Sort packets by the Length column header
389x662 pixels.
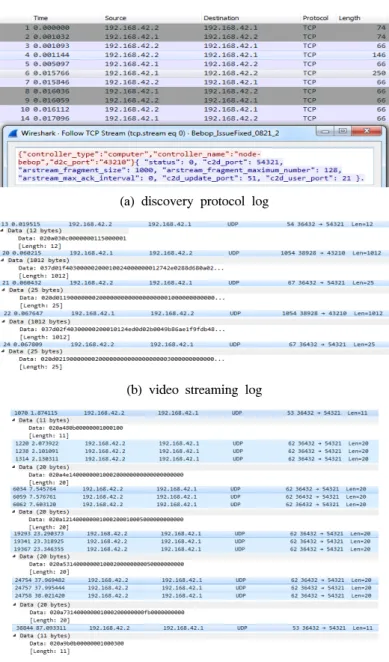349,18
